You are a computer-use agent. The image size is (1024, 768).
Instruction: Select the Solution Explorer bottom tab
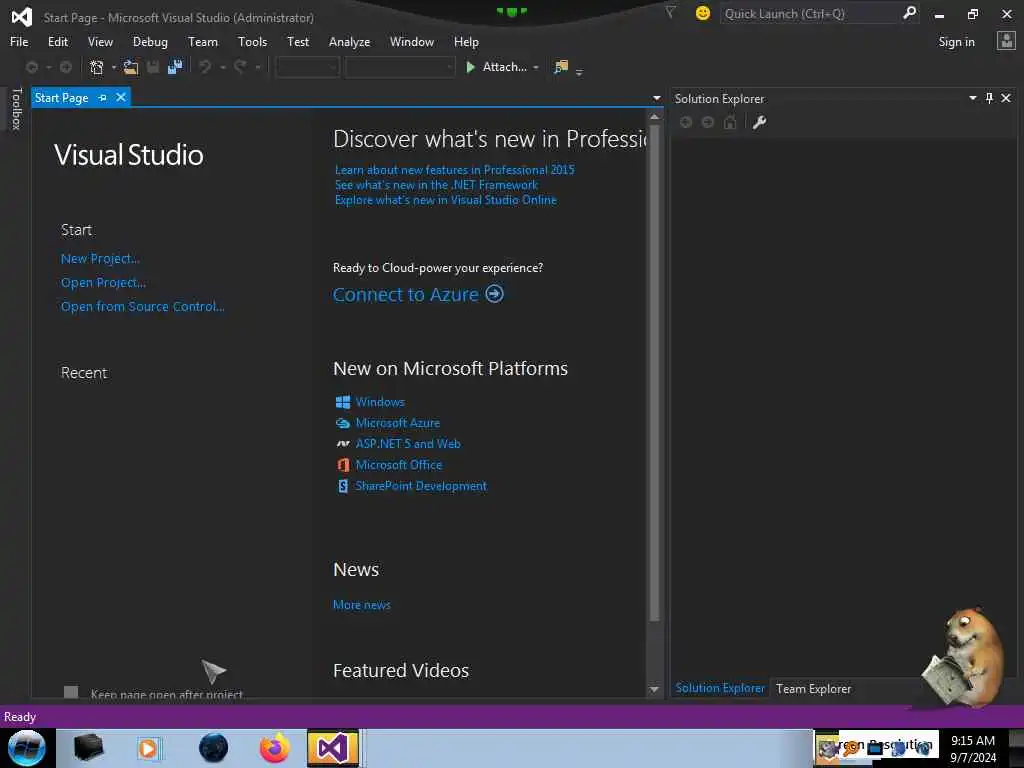click(x=720, y=688)
